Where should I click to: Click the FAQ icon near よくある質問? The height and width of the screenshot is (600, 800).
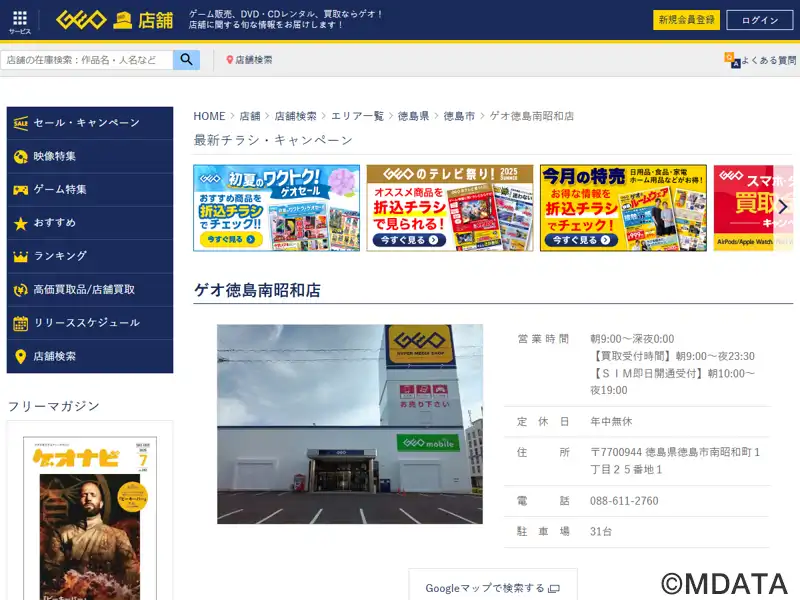(732, 60)
